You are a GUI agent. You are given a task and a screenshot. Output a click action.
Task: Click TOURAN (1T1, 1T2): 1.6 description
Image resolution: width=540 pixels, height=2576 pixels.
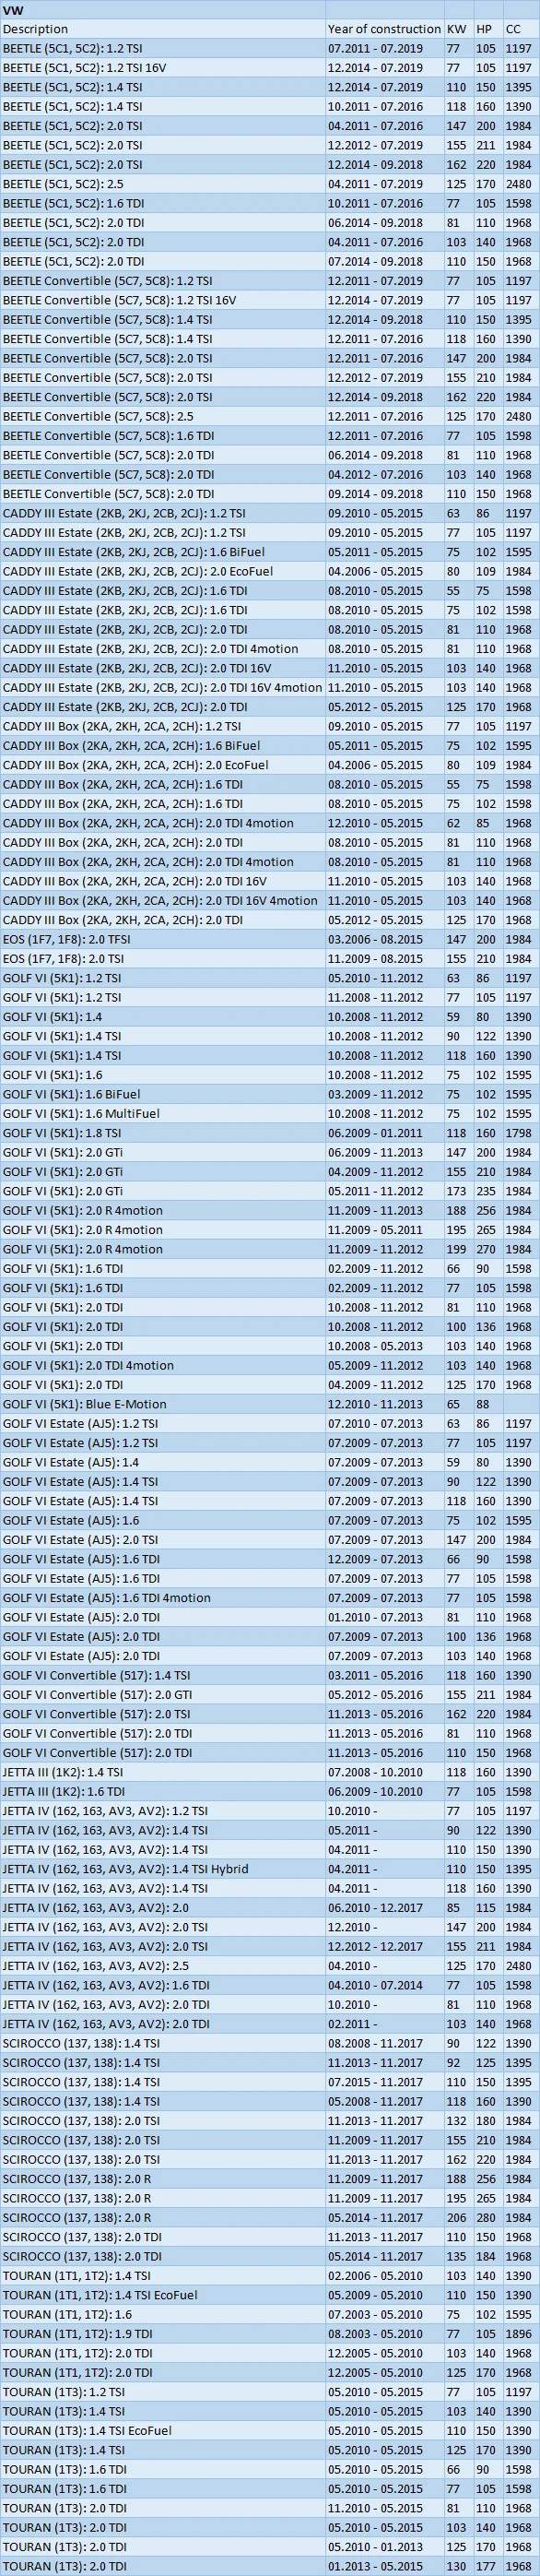(67, 2314)
